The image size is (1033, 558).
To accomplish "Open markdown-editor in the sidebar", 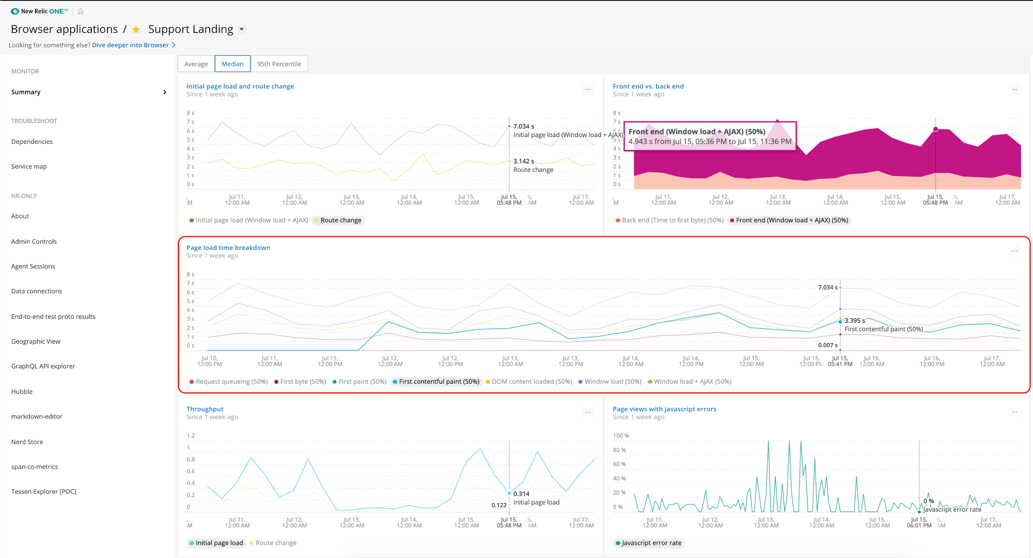I will coord(36,416).
